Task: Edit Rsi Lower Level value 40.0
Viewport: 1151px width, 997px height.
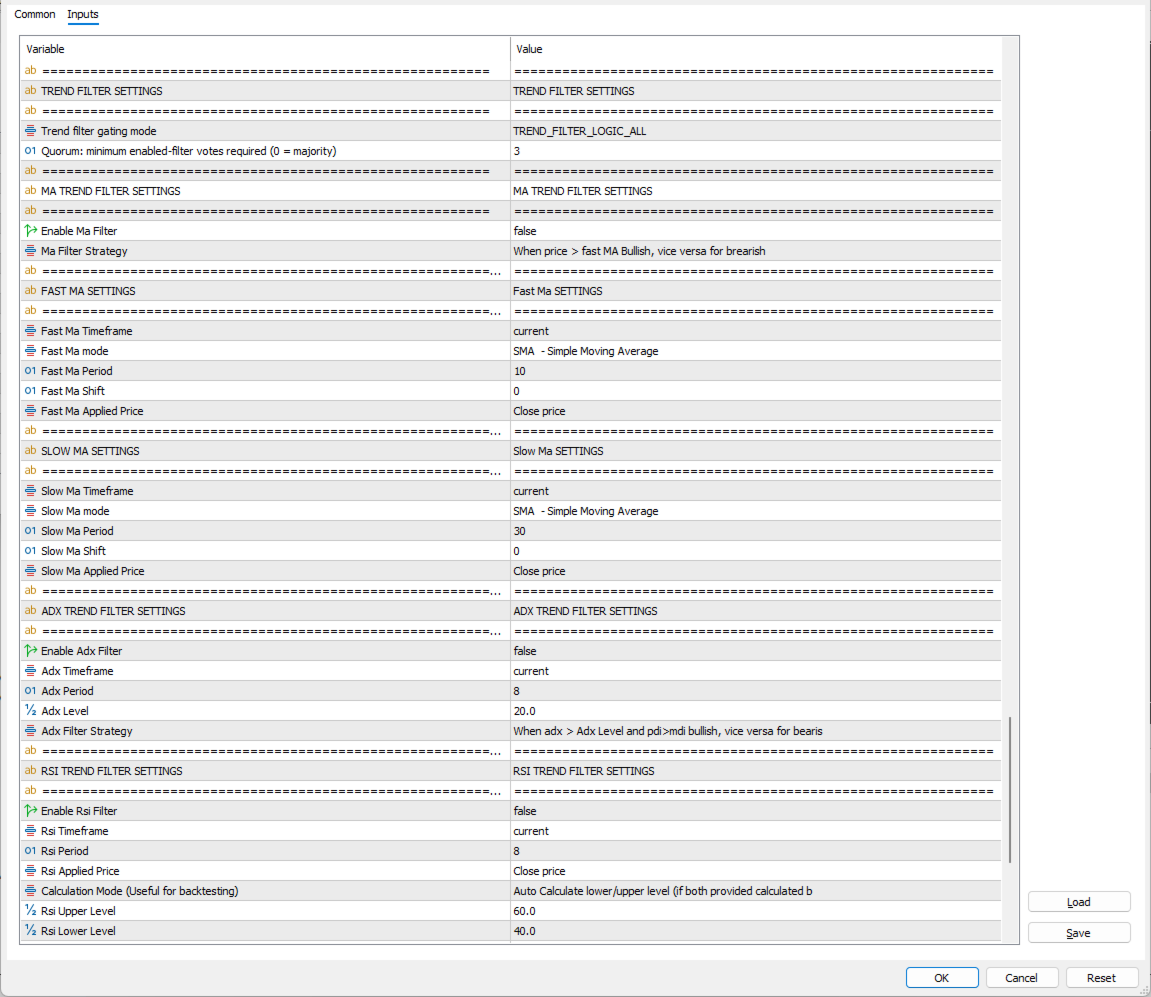Action: pos(755,931)
